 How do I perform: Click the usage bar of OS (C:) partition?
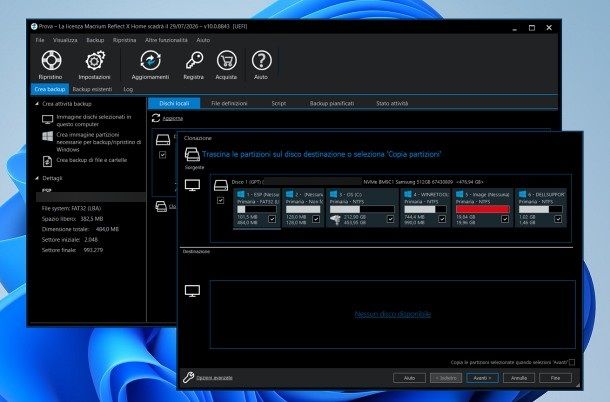pyautogui.click(x=362, y=209)
